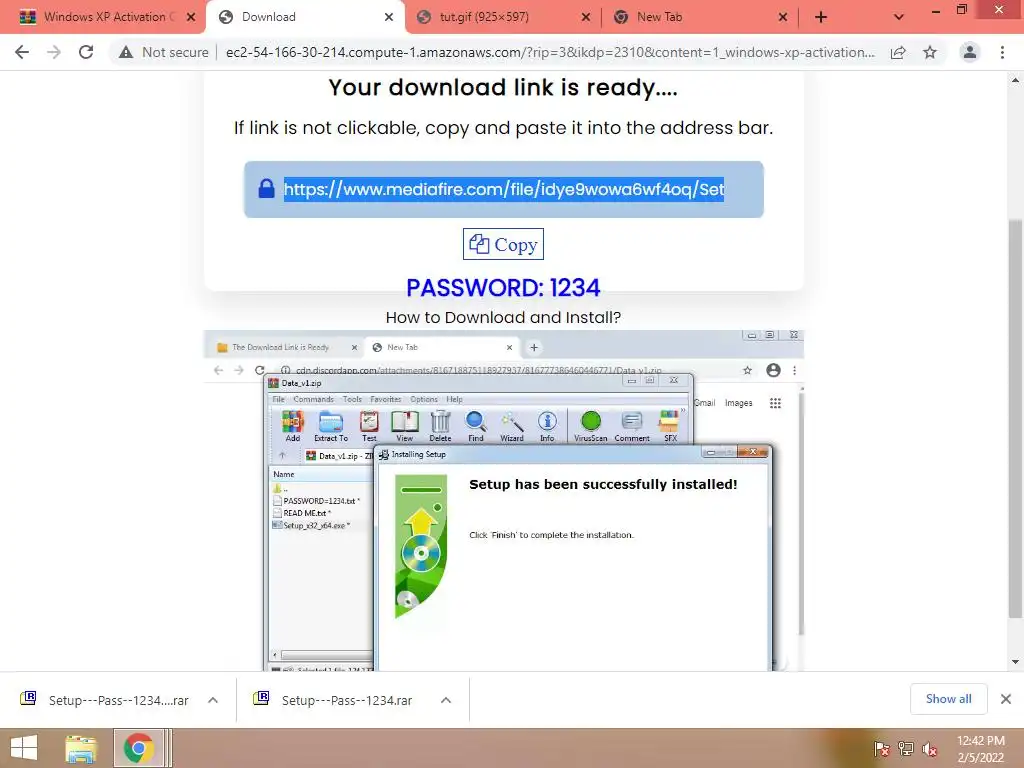Image resolution: width=1024 pixels, height=768 pixels.
Task: Click the share page icon in address bar
Action: [x=898, y=52]
